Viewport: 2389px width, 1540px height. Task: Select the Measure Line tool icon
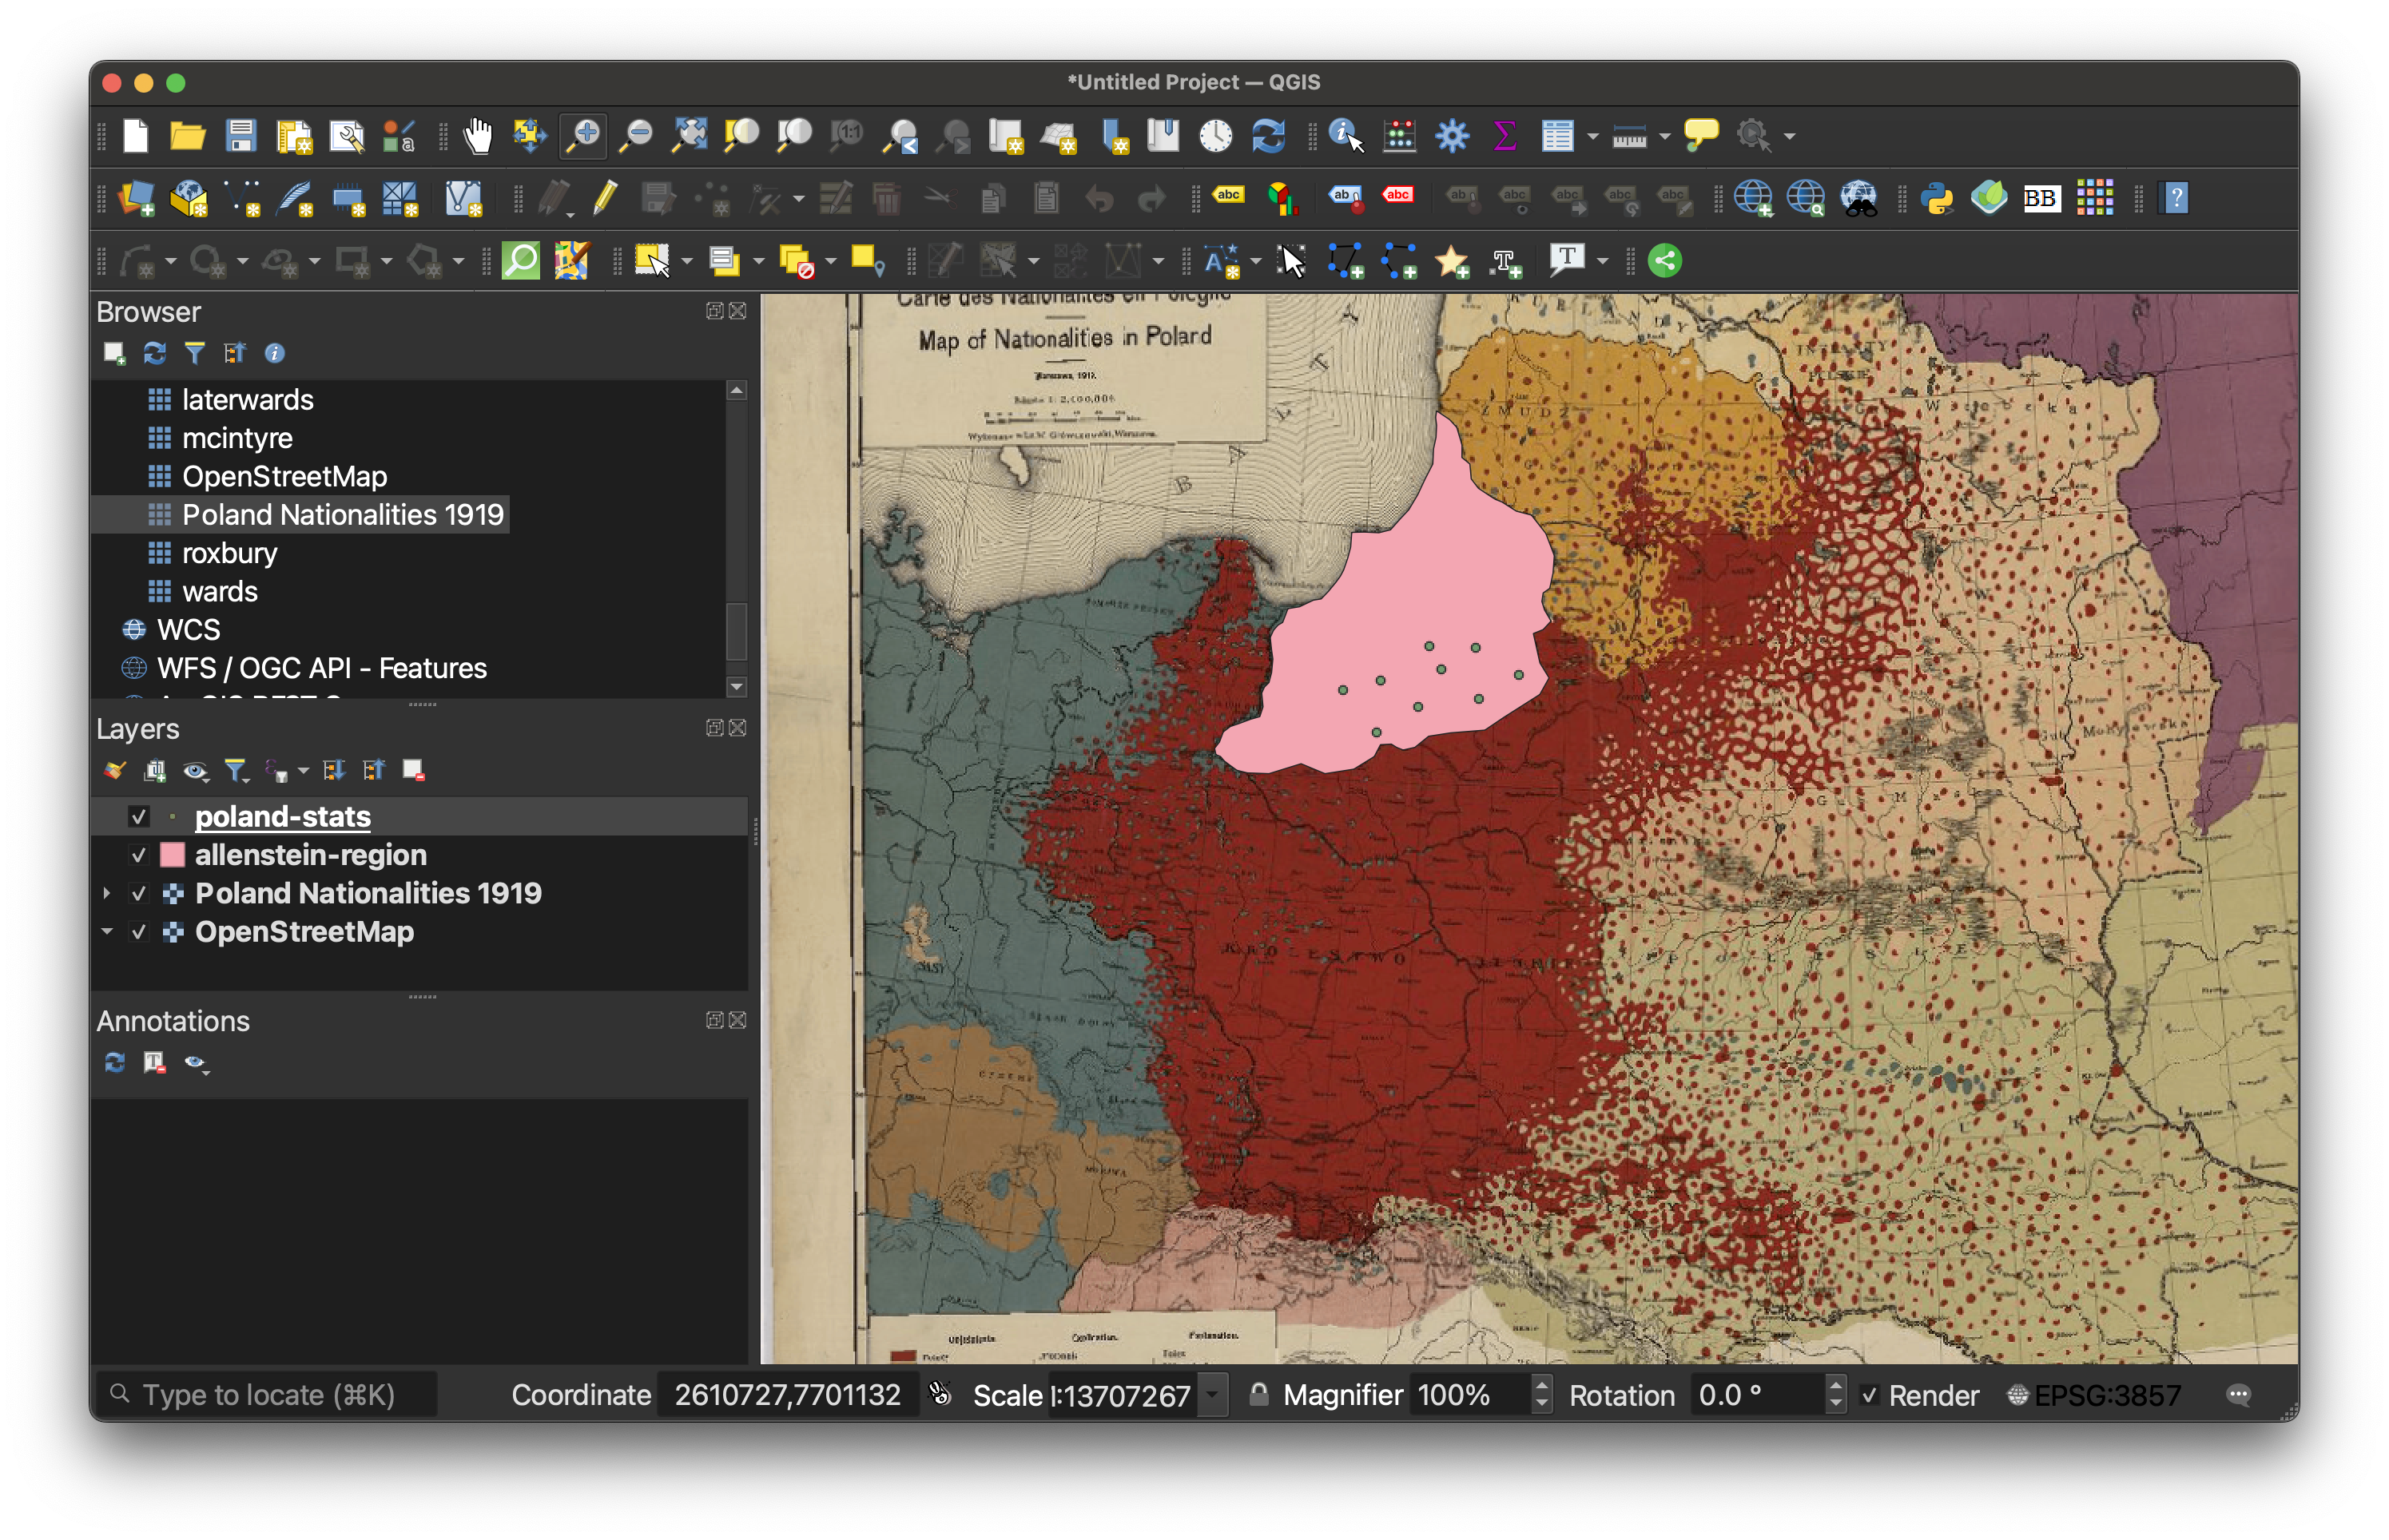point(1623,134)
